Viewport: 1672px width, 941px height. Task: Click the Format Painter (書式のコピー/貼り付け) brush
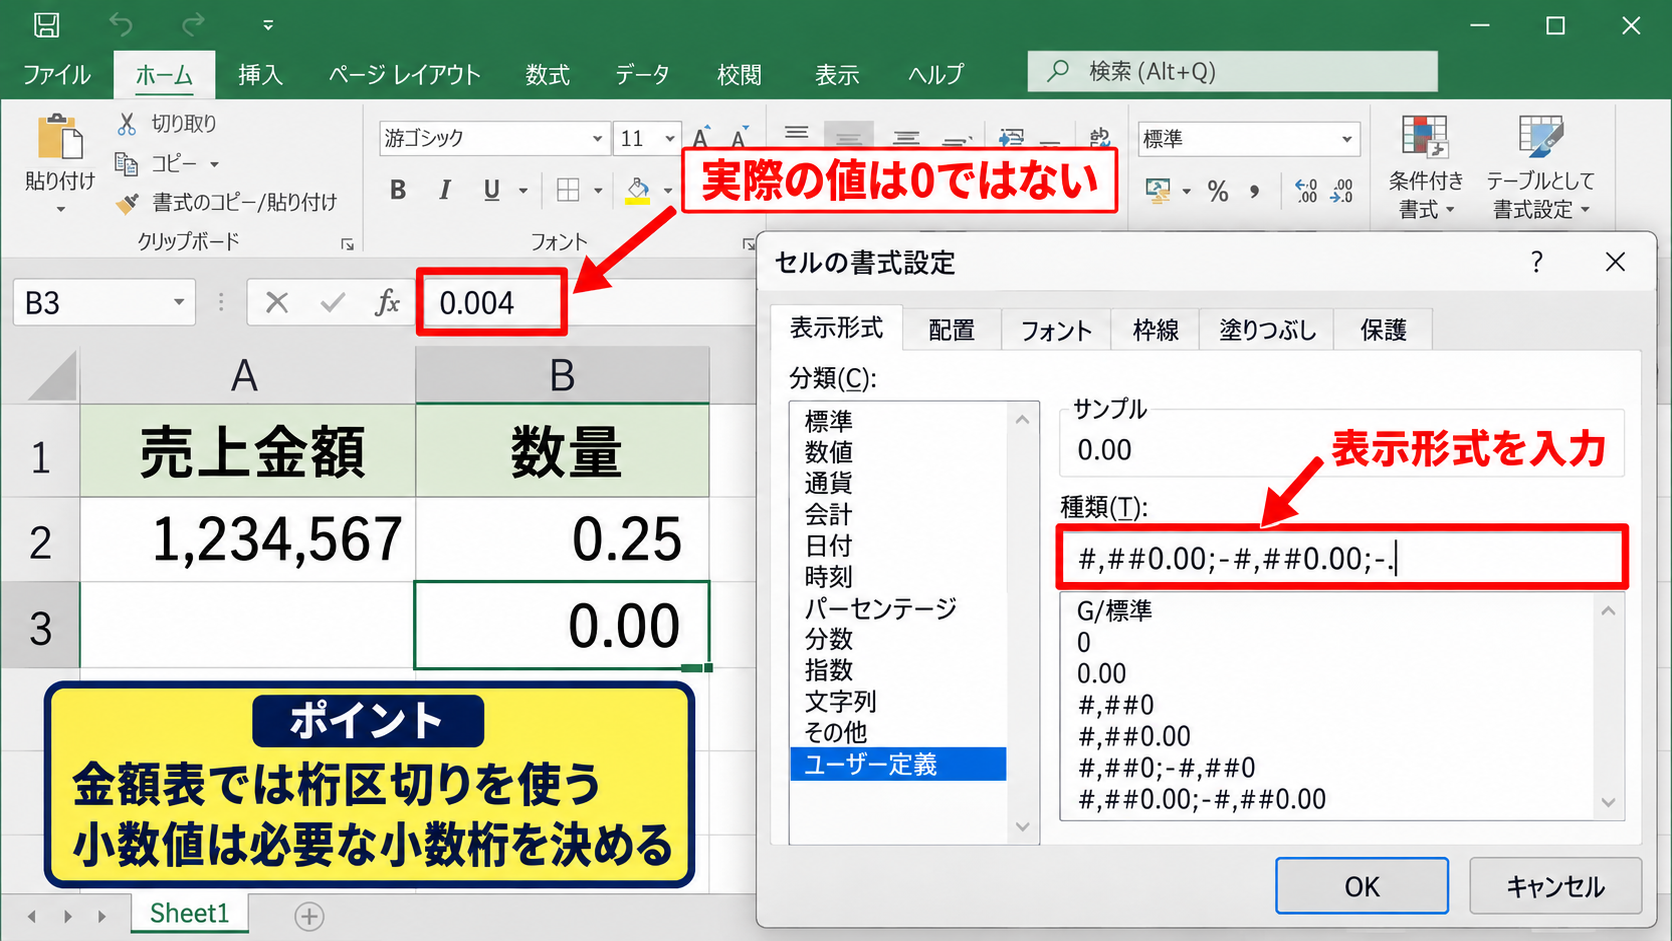coord(127,203)
